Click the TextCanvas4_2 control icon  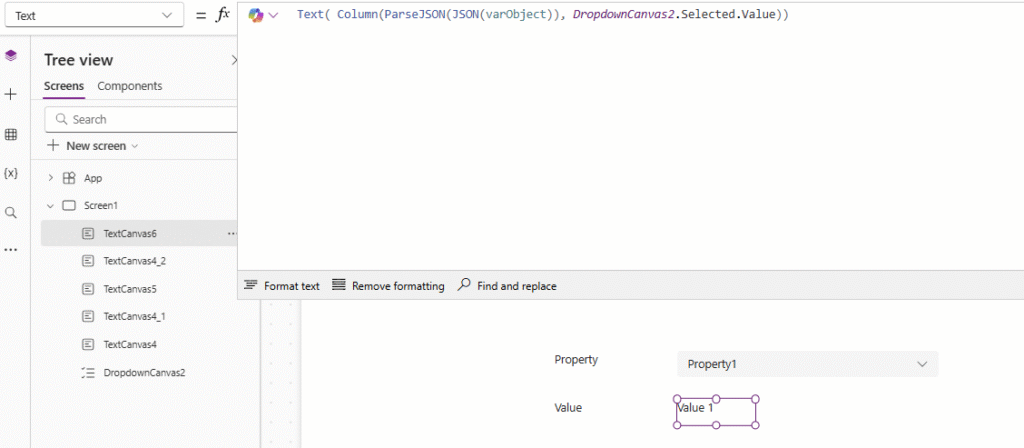point(88,261)
